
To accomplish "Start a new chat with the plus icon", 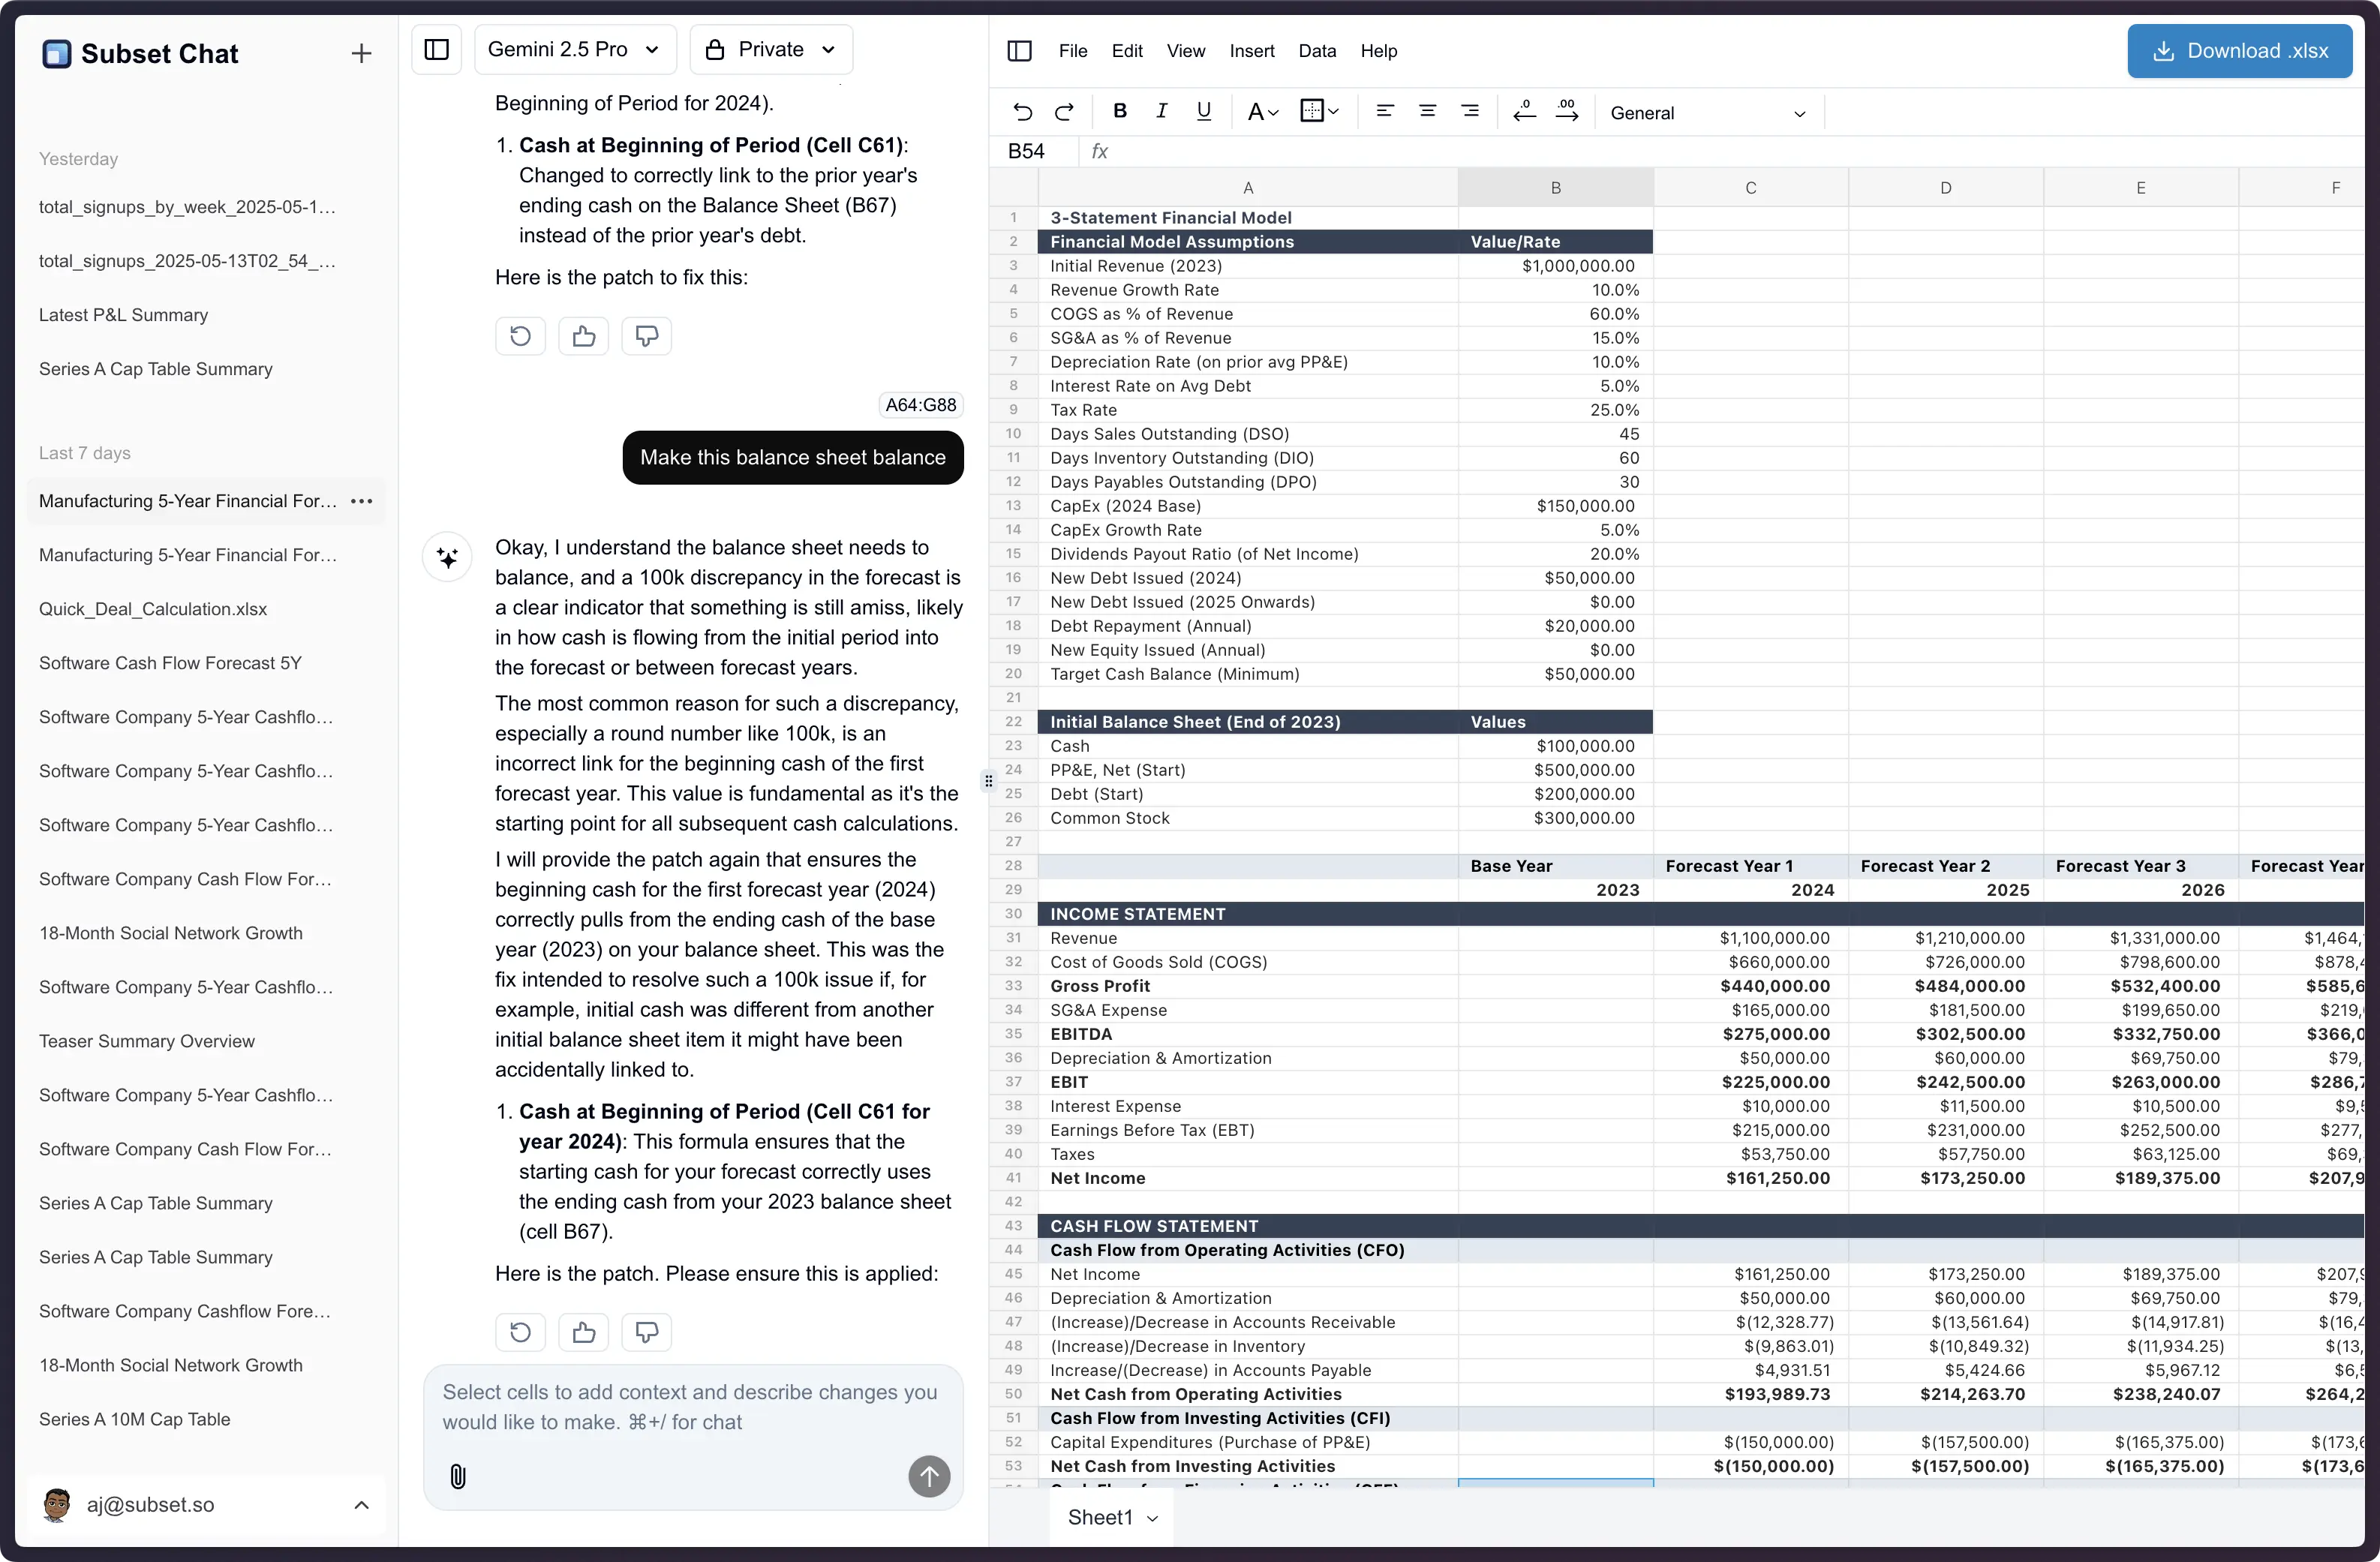I will 361,54.
